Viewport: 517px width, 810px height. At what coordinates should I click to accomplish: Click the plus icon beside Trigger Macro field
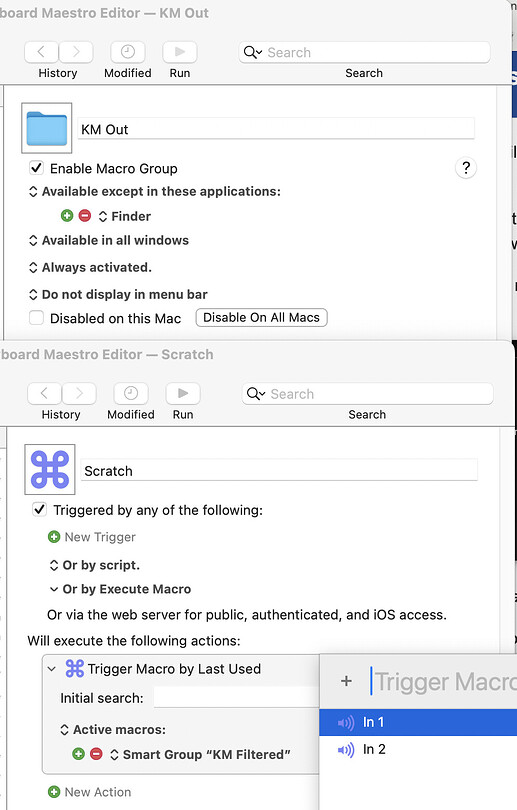tap(346, 681)
